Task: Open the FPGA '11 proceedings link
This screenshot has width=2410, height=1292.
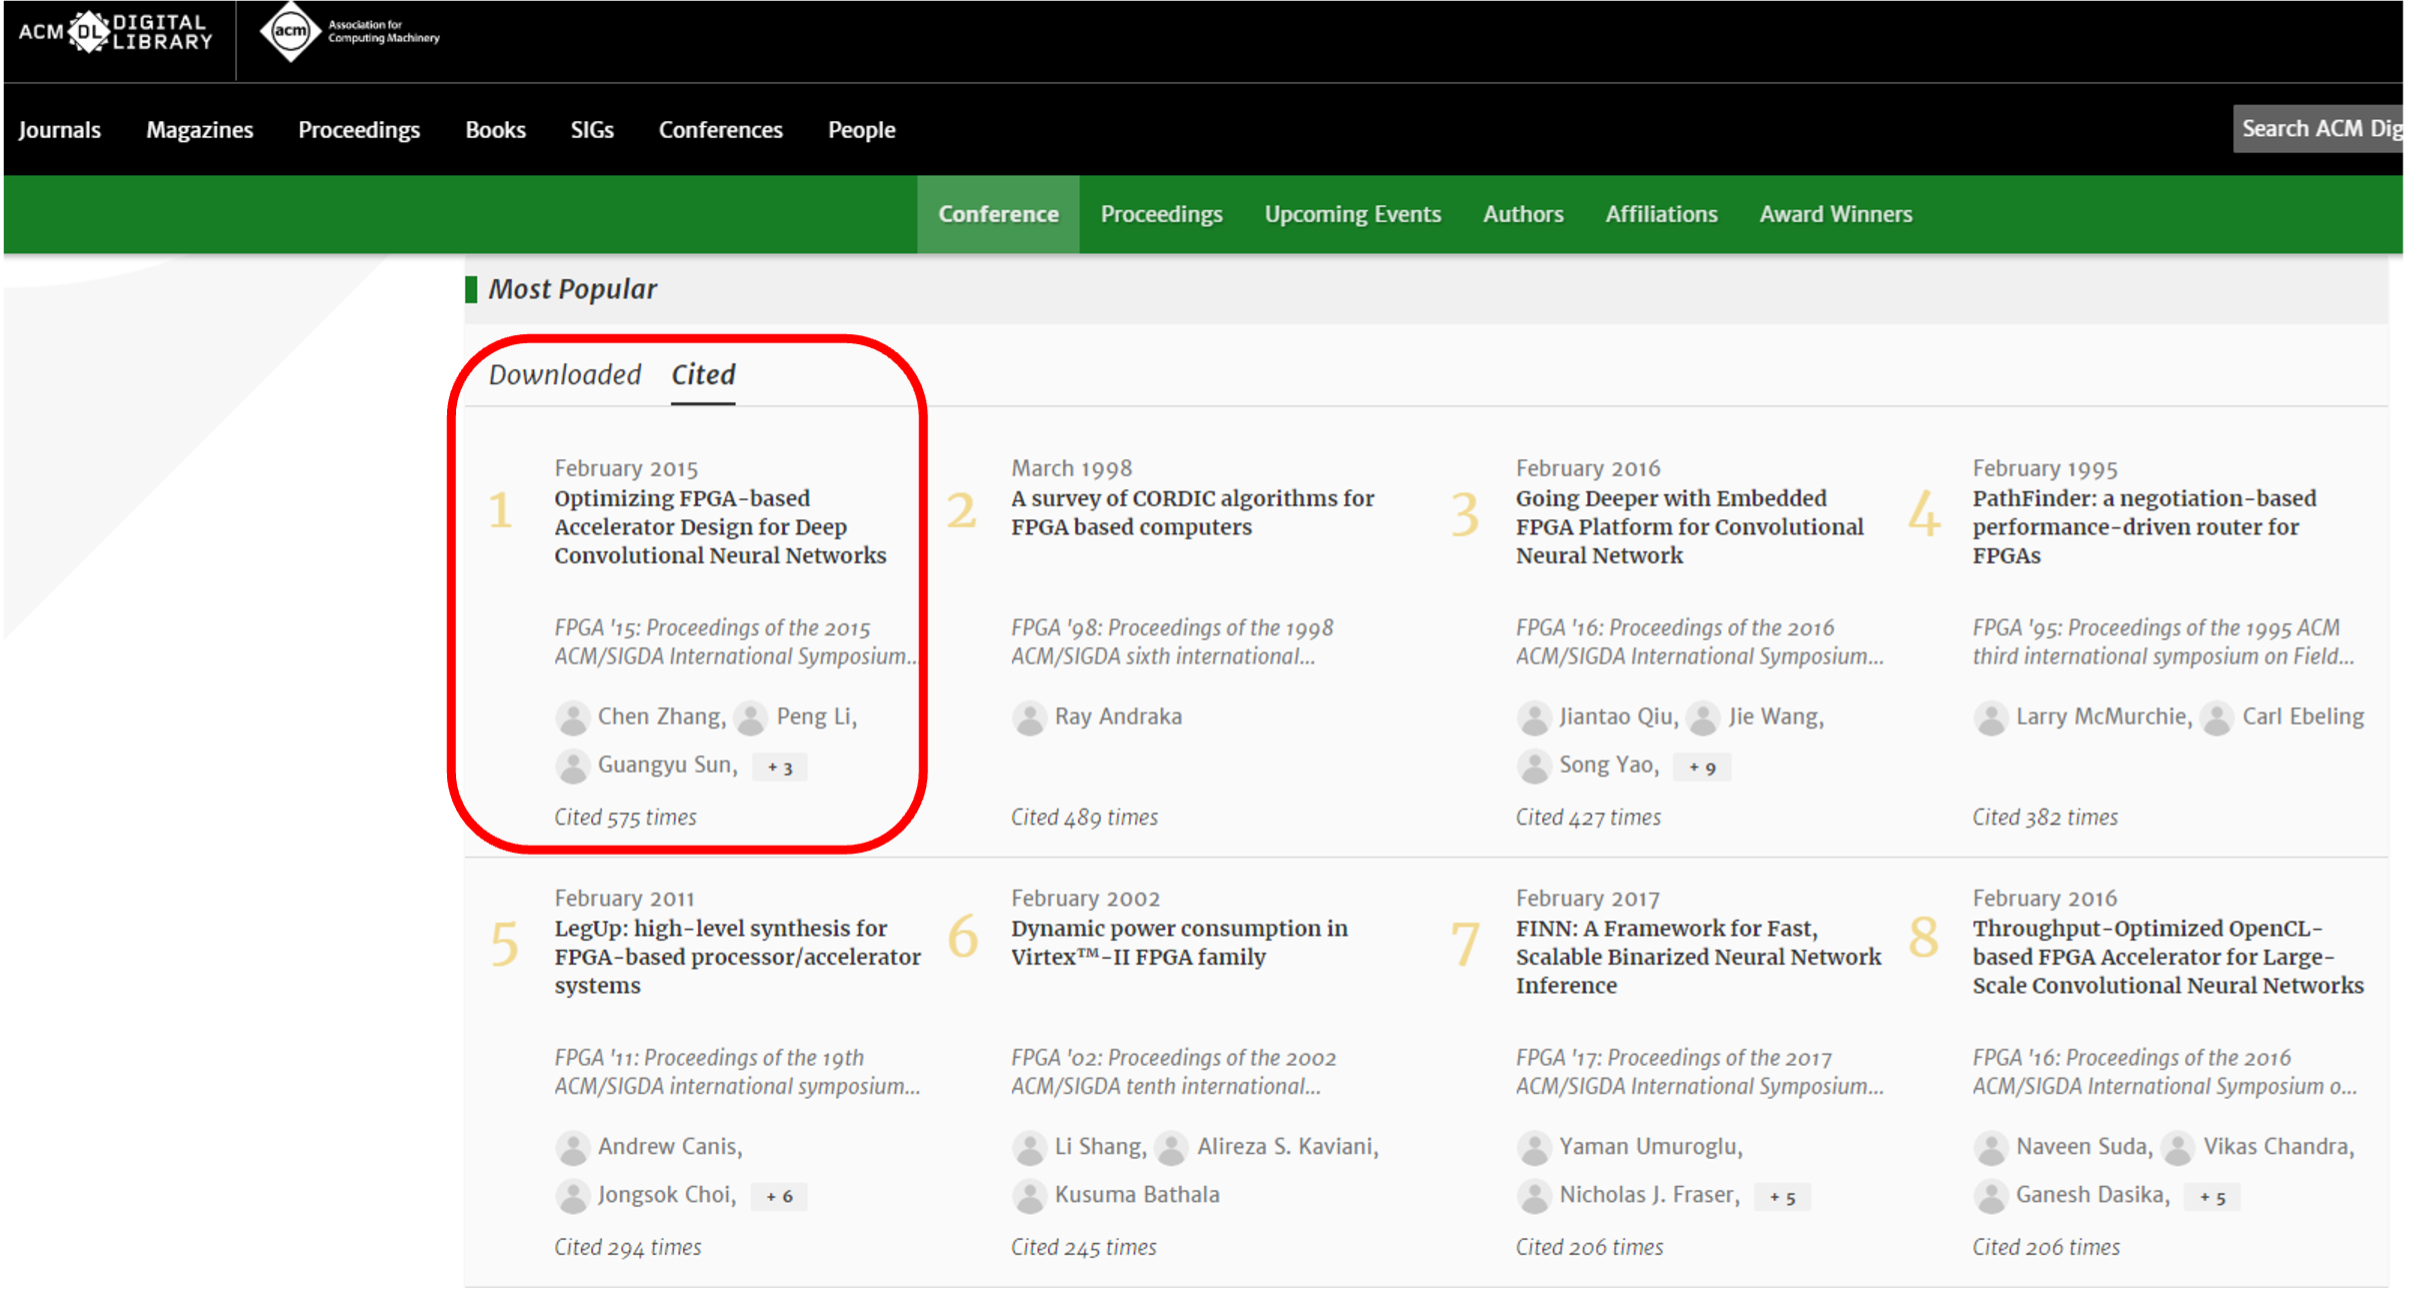Action: tap(737, 1072)
